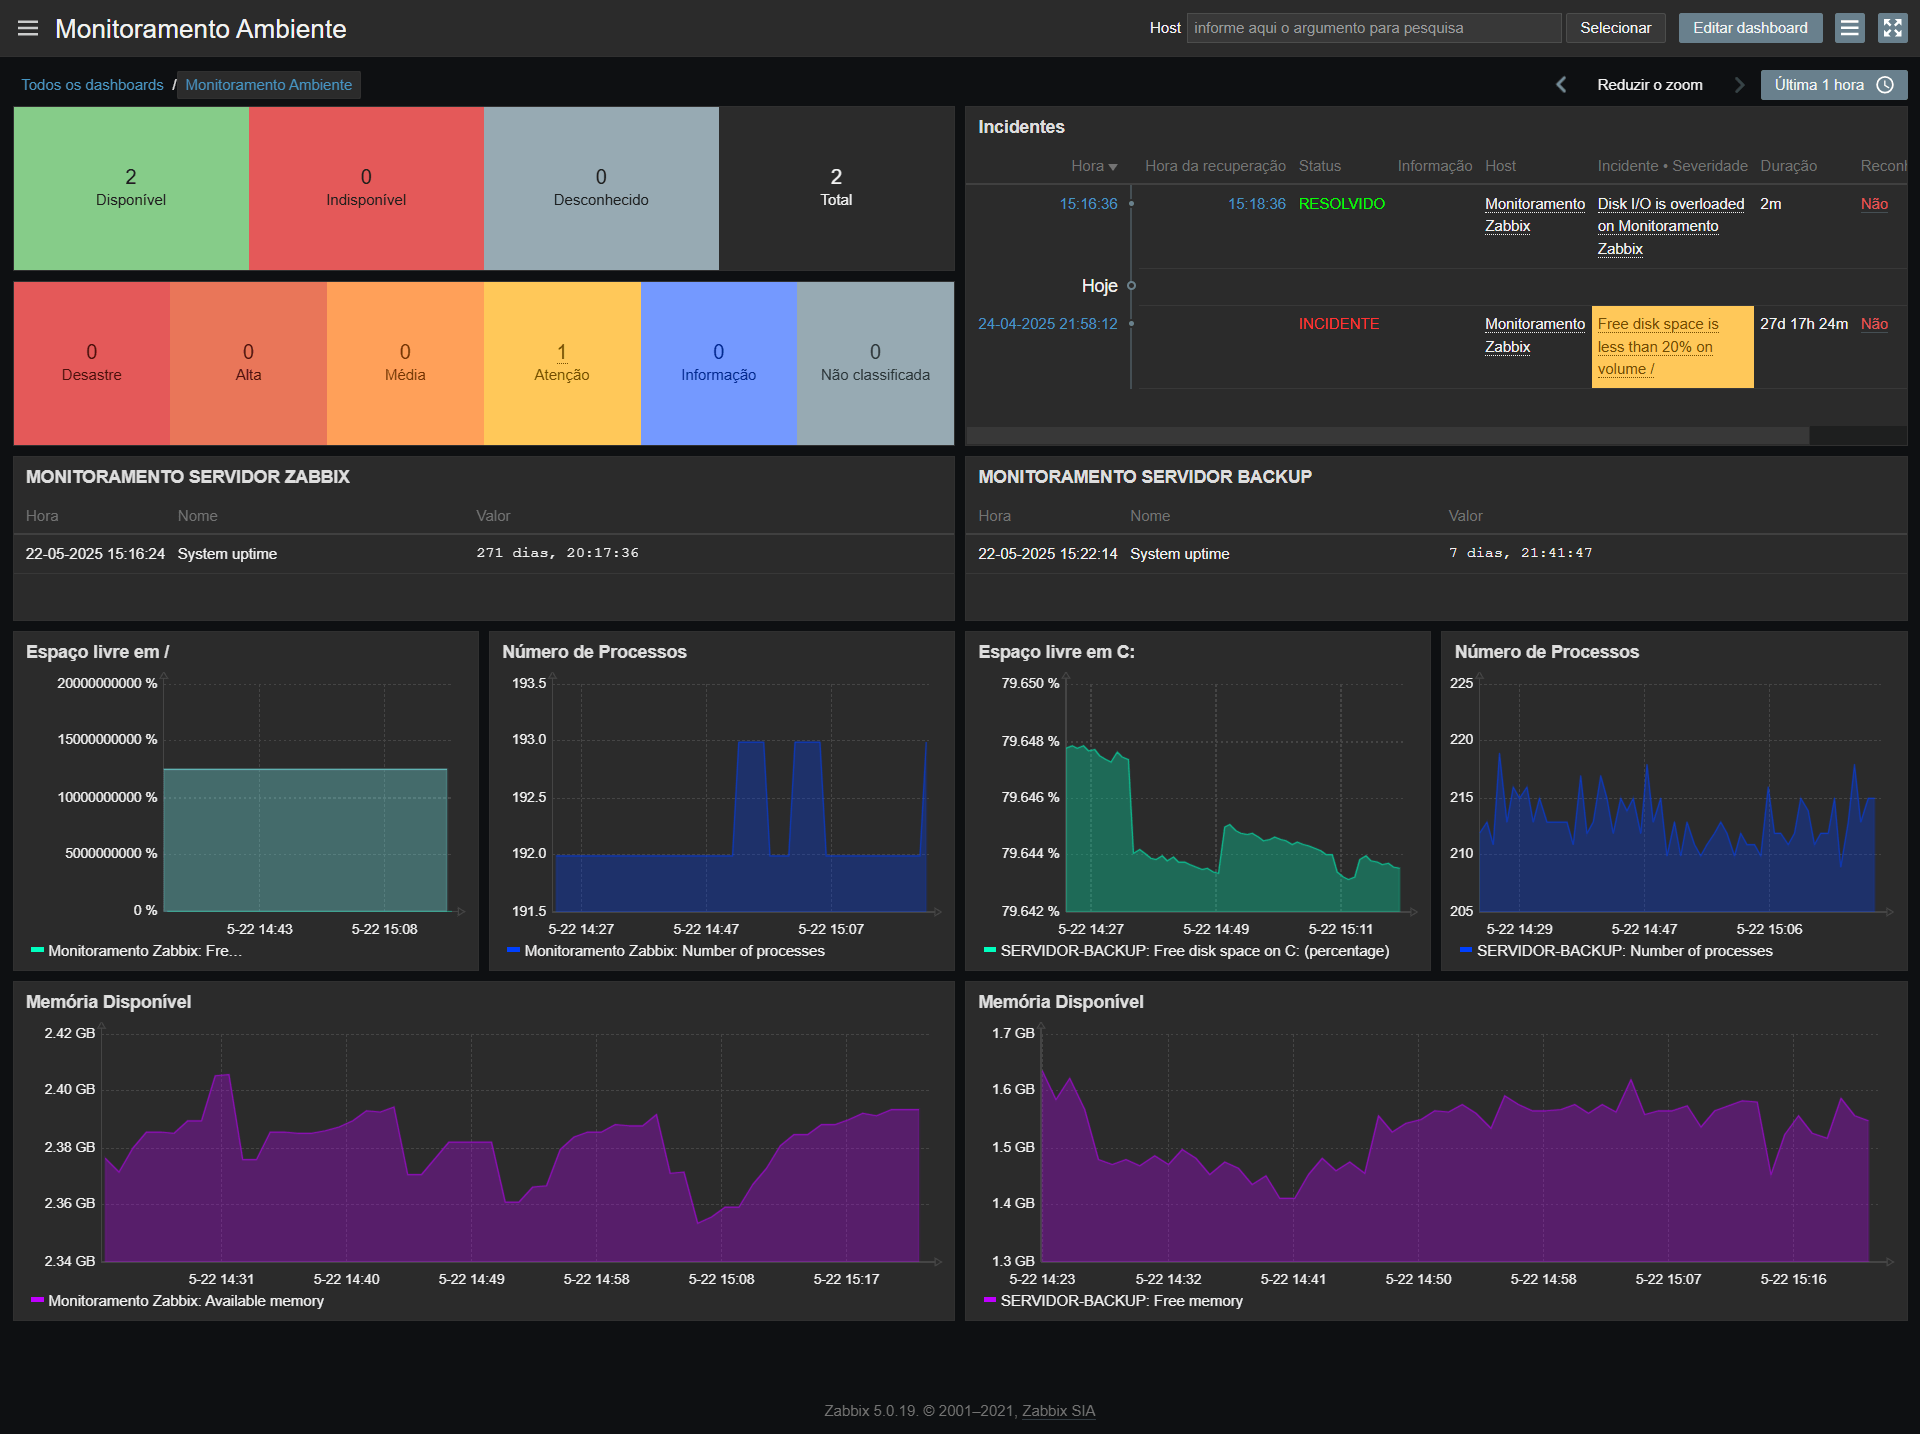1920x1434 pixels.
Task: Open the Atenção severity count
Action: [562, 352]
